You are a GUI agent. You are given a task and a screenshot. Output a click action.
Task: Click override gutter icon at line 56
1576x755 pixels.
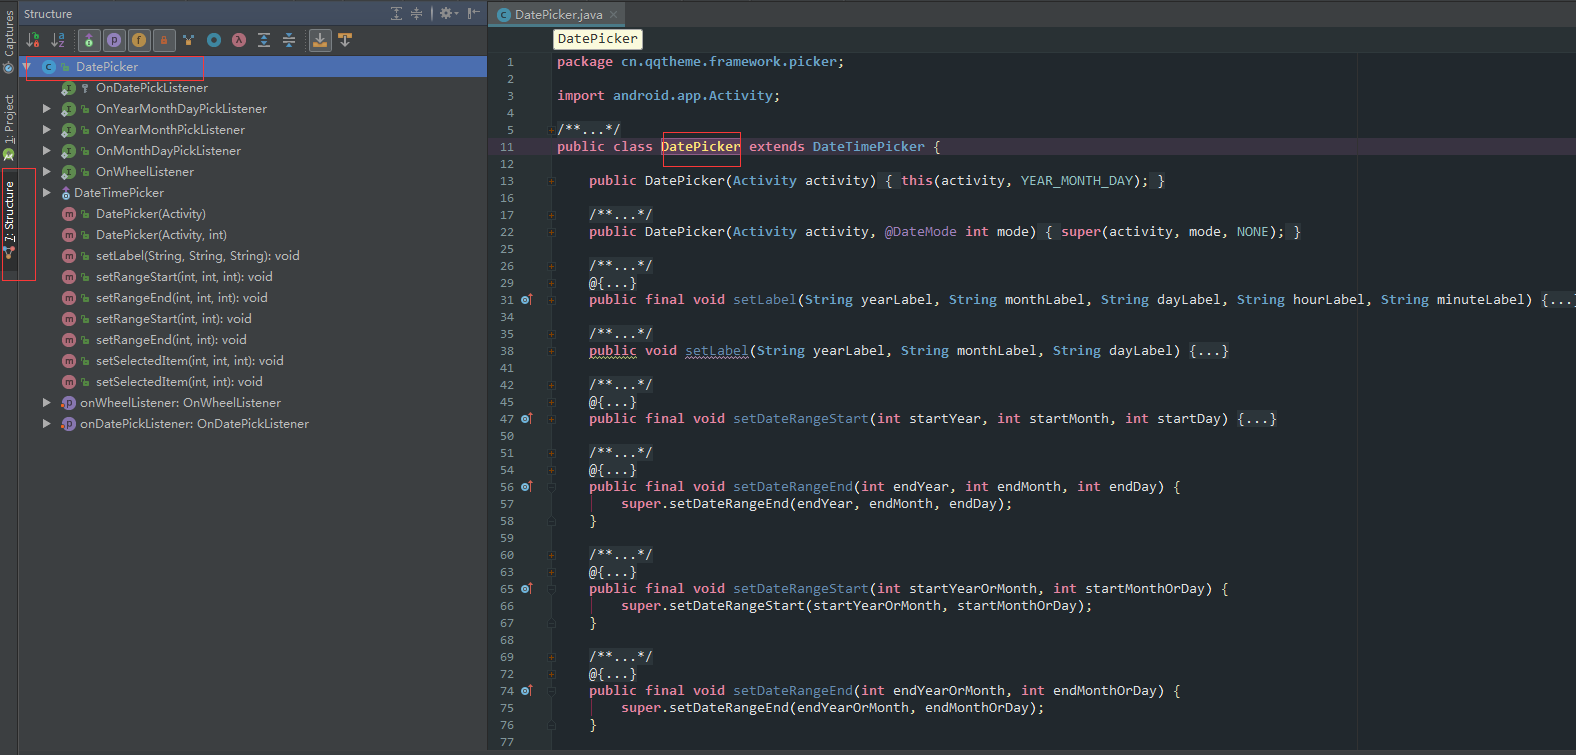pyautogui.click(x=527, y=486)
